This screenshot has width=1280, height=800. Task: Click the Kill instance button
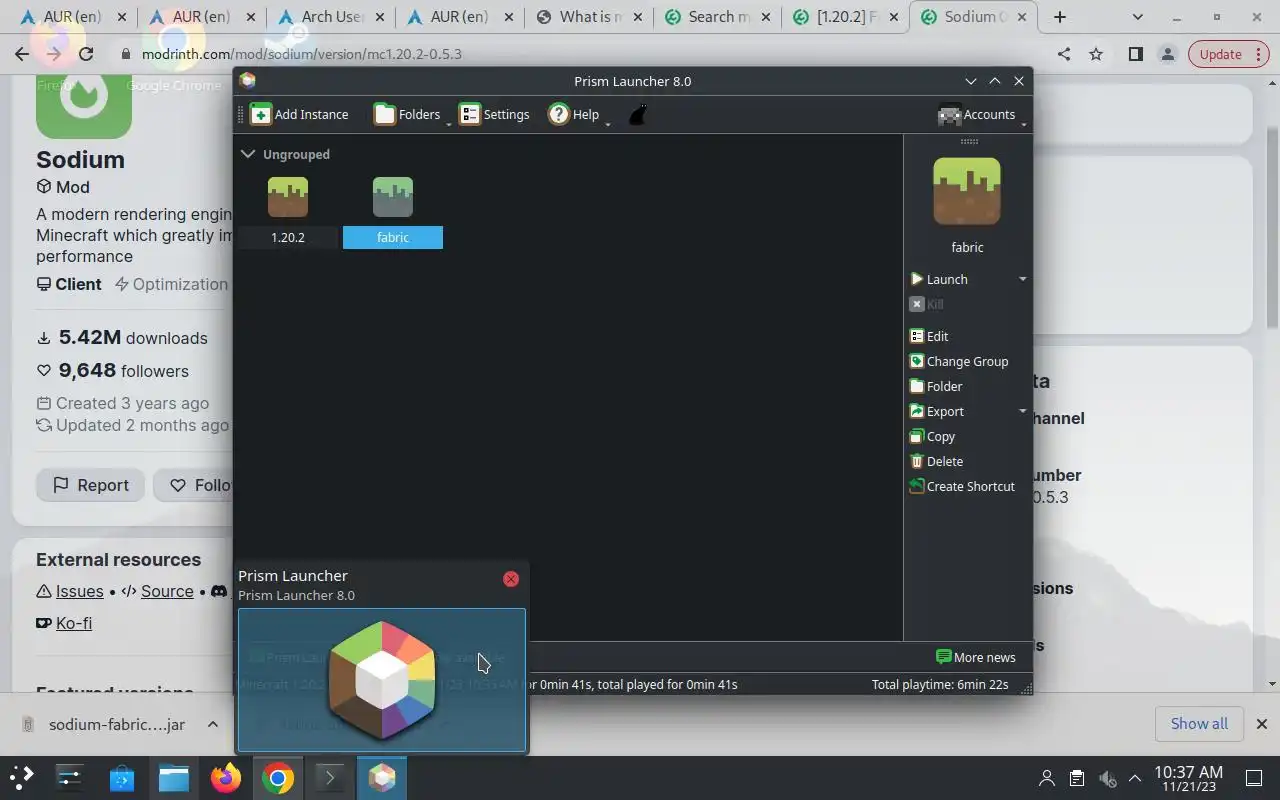point(926,304)
